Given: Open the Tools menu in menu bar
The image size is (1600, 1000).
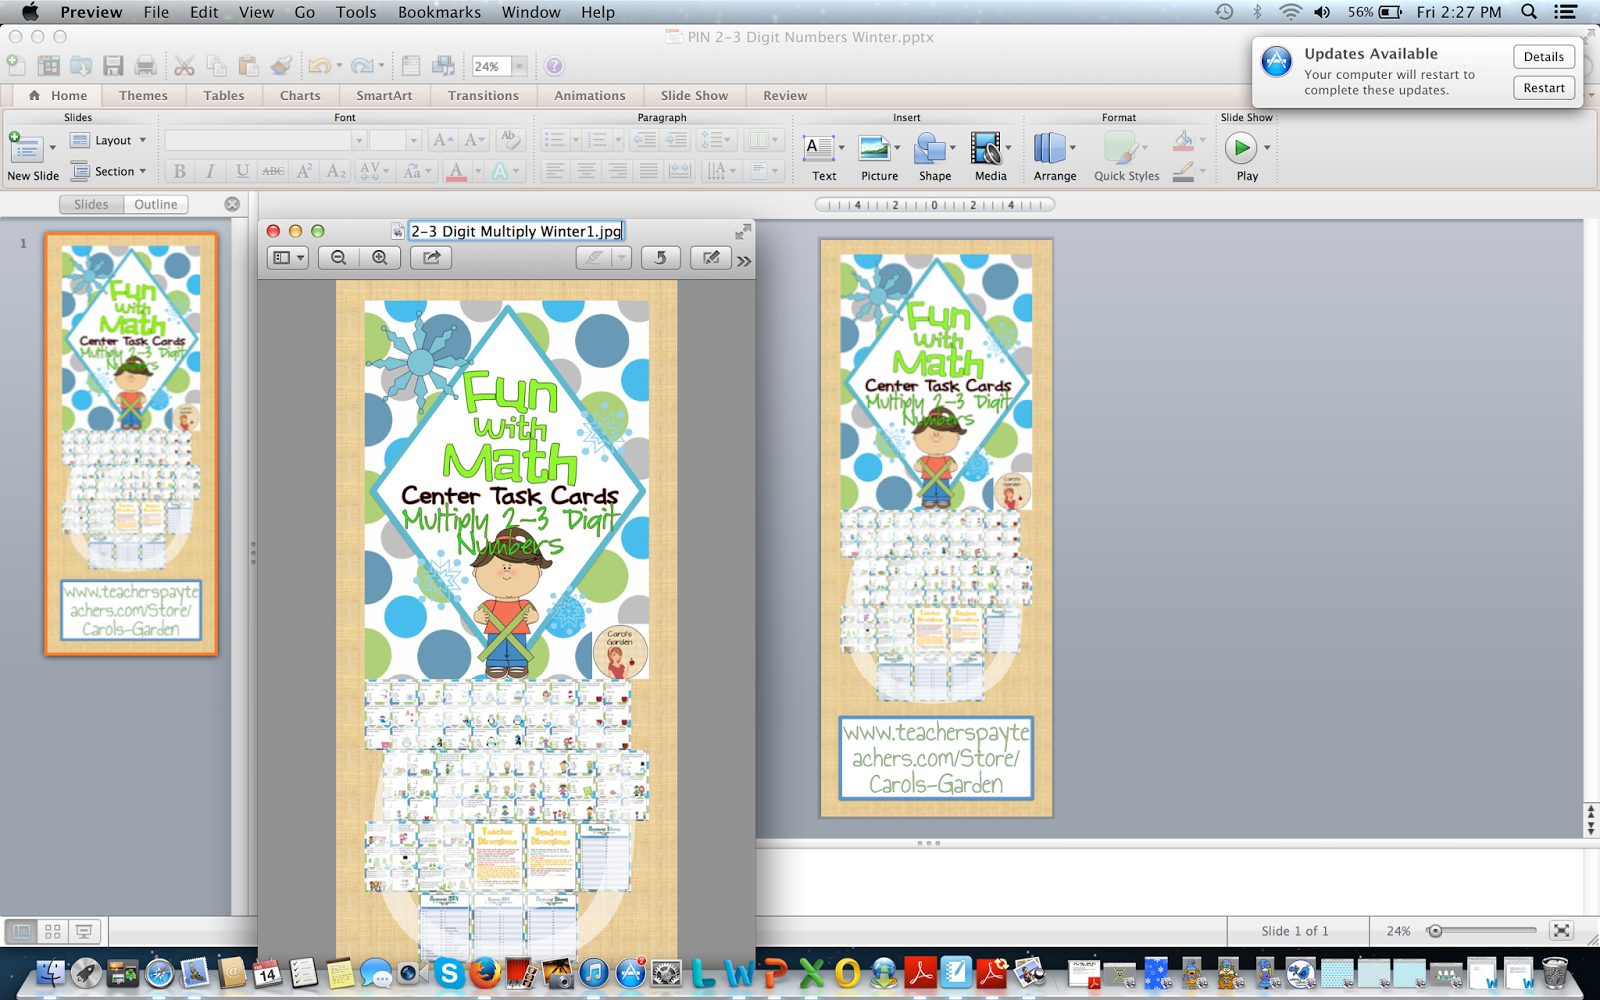Looking at the screenshot, I should coord(356,12).
